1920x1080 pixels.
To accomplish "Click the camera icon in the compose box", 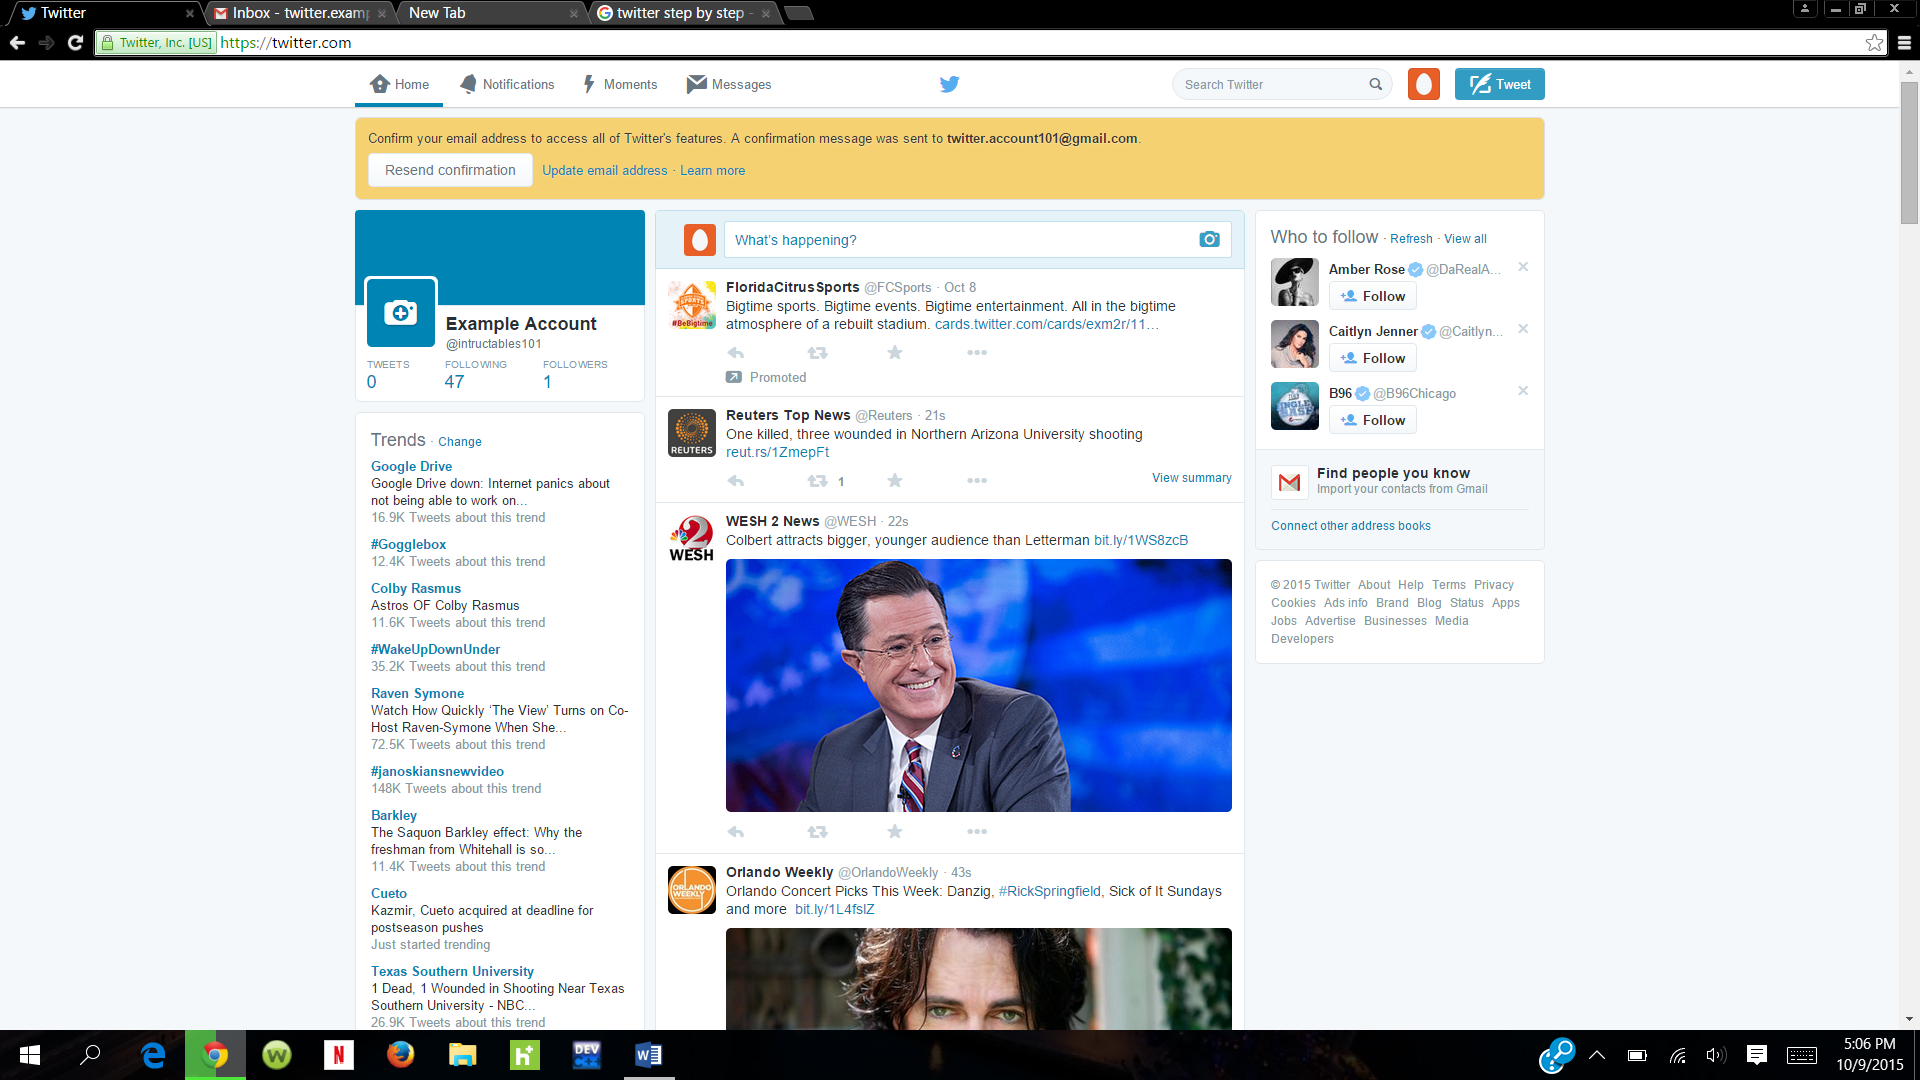I will point(1209,240).
